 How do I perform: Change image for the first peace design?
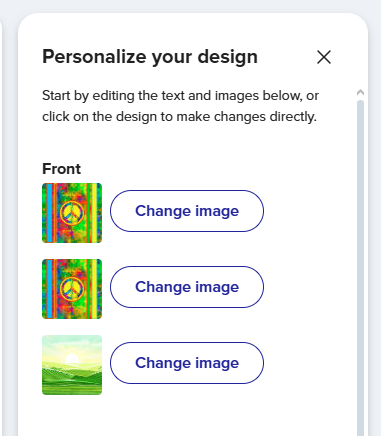pos(187,211)
